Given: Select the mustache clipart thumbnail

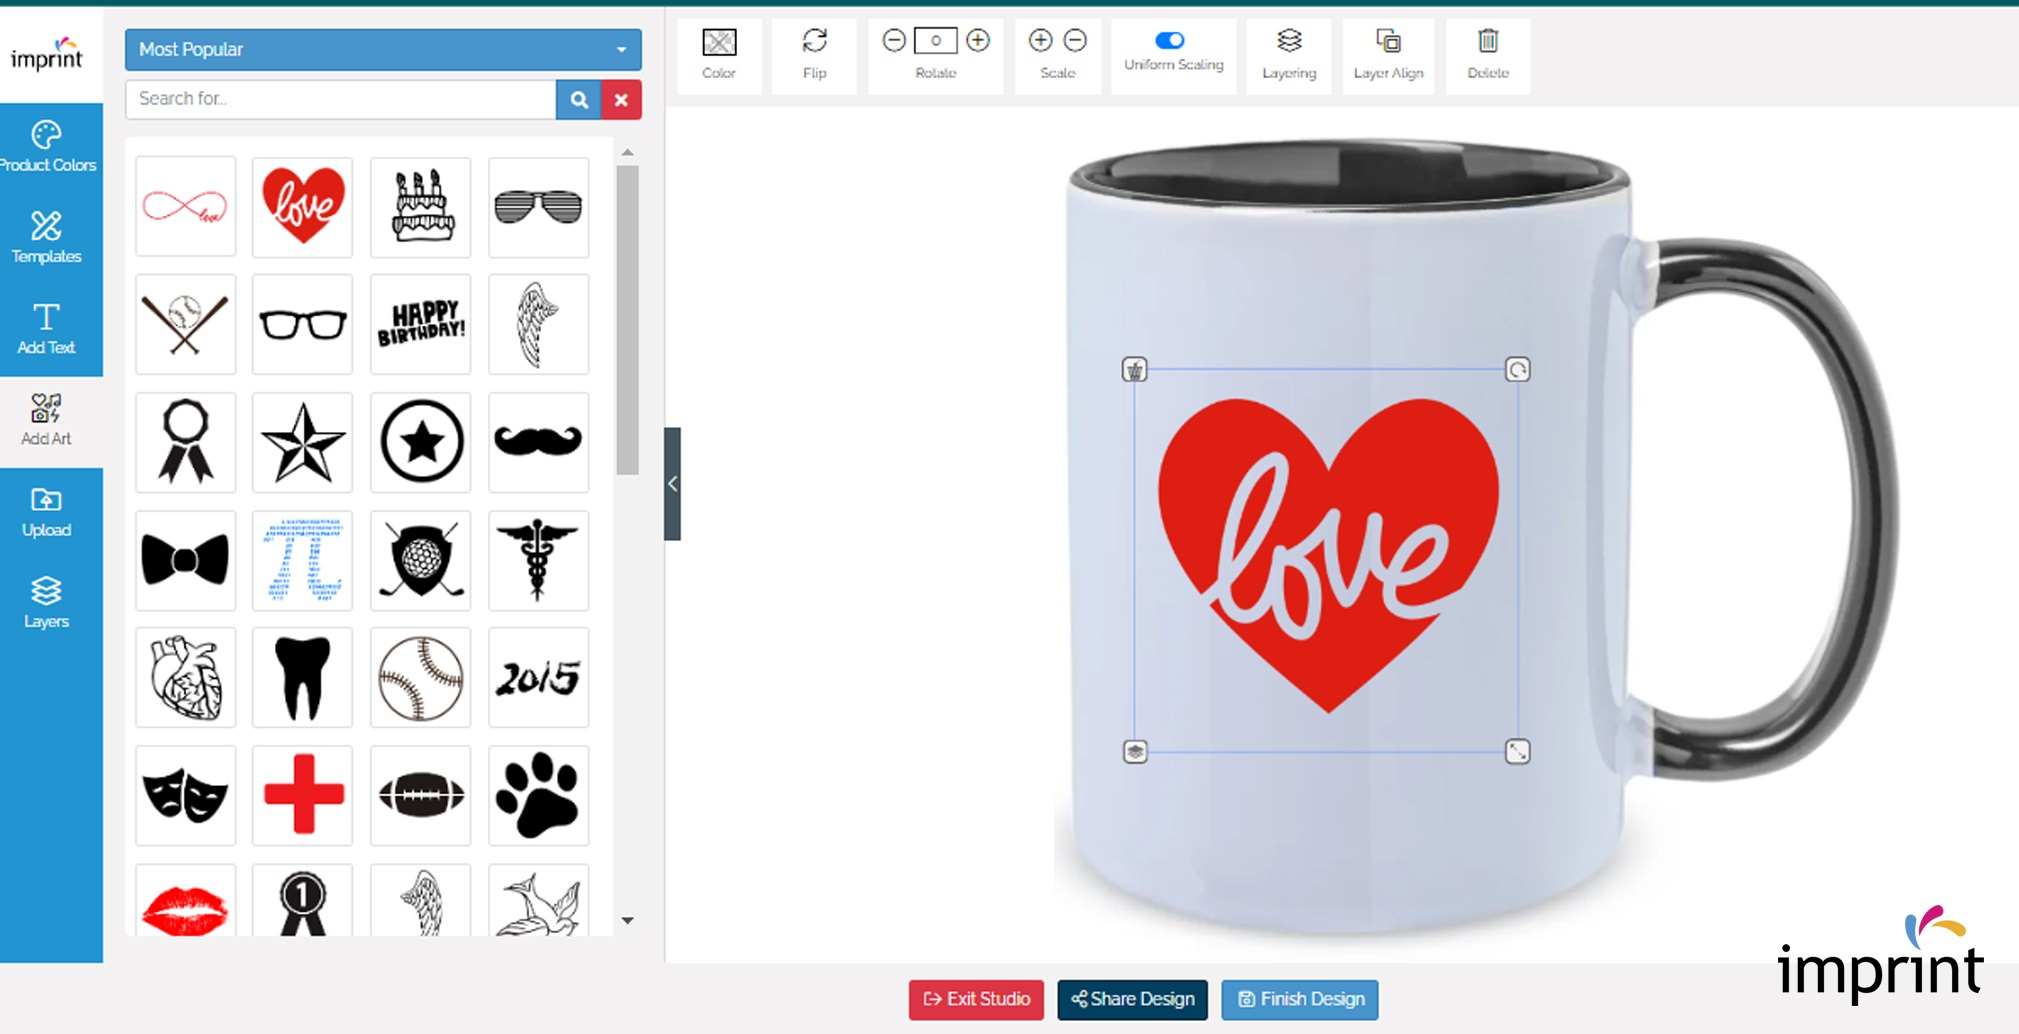Looking at the screenshot, I should [538, 442].
